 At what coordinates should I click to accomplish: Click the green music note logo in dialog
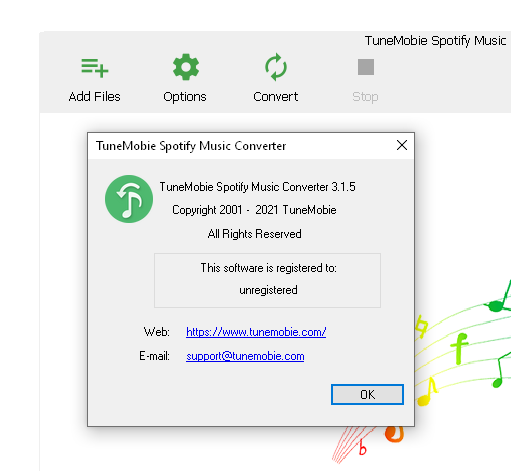[x=129, y=199]
